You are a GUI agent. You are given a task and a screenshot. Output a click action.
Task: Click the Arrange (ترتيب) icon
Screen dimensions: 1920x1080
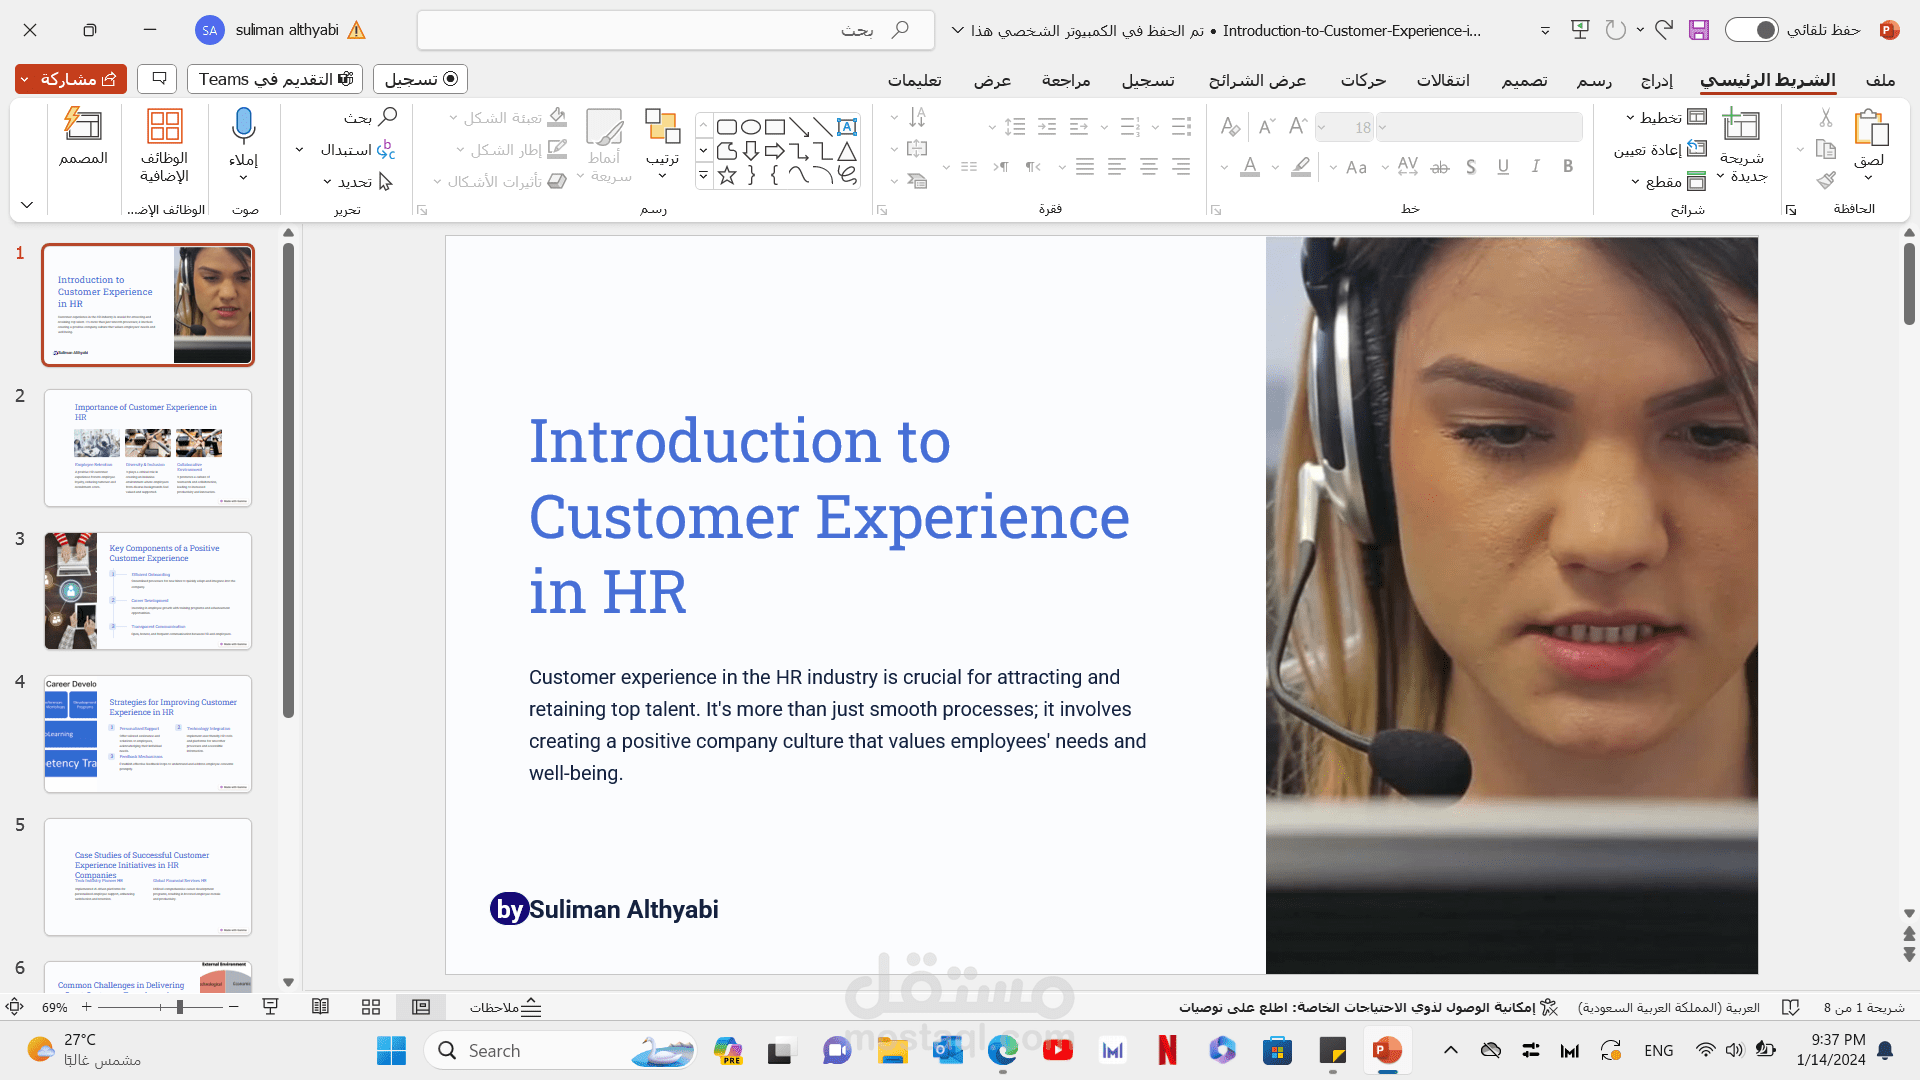click(662, 126)
